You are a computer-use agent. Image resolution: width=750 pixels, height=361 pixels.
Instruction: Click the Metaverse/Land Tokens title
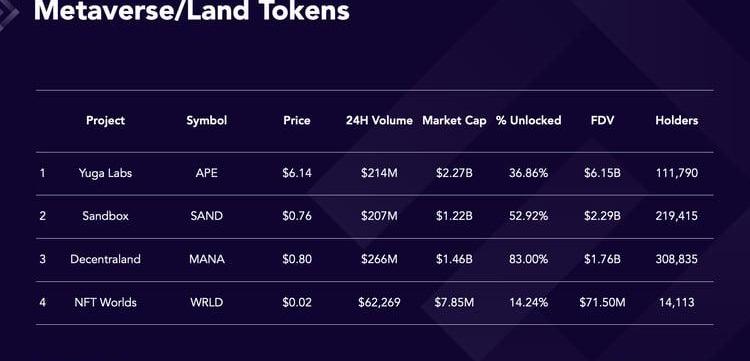[191, 11]
